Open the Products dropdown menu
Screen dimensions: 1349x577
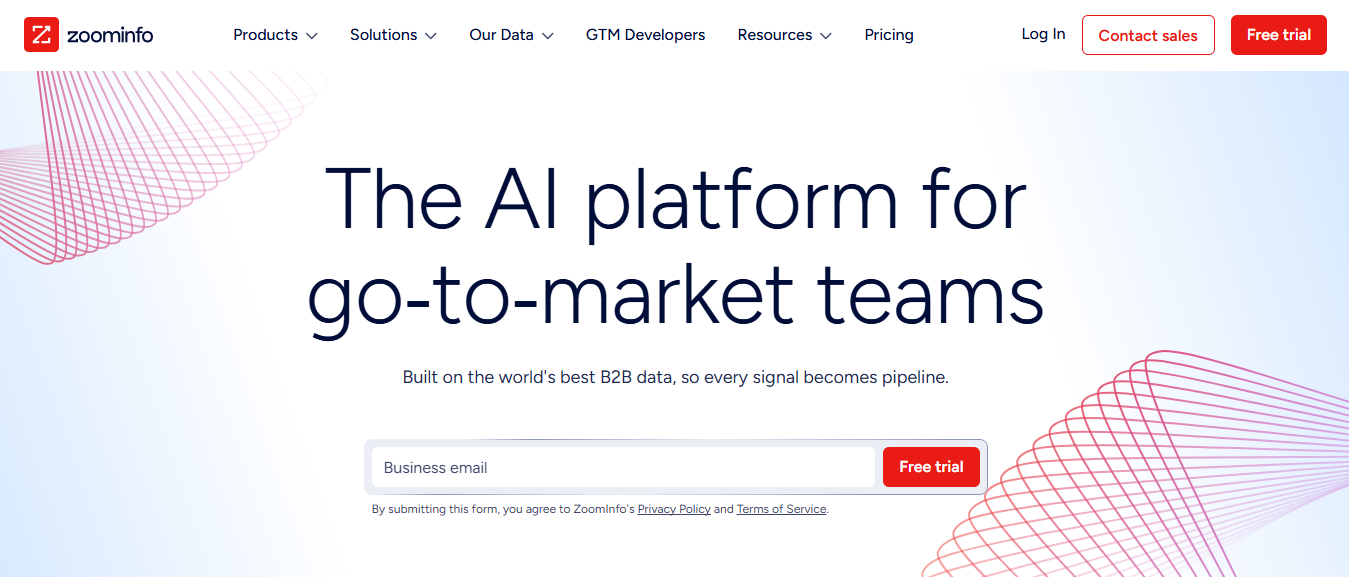[x=265, y=35]
